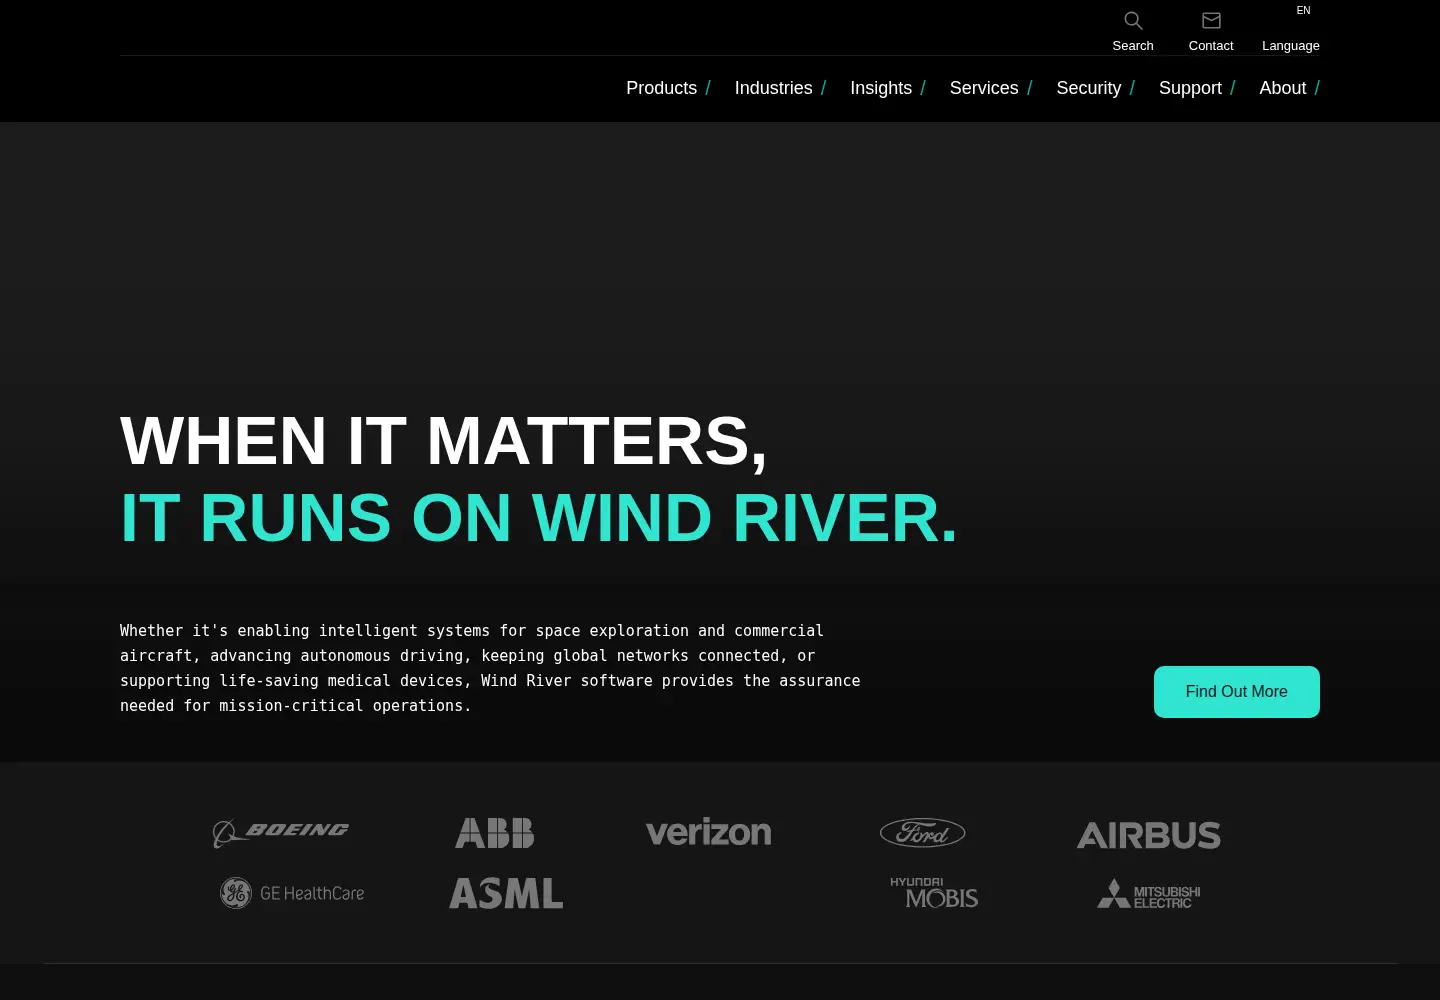Click the GE HealthCare logo

[x=292, y=893]
